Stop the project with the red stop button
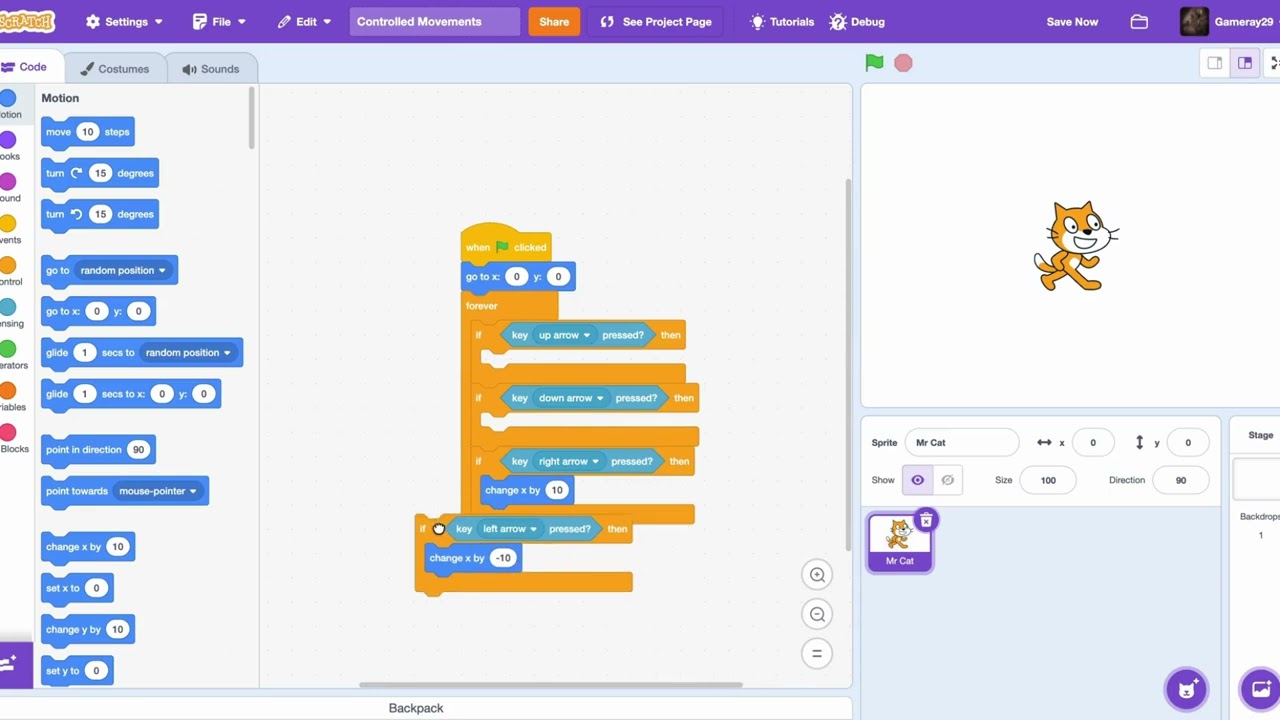Image resolution: width=1280 pixels, height=720 pixels. click(x=903, y=63)
